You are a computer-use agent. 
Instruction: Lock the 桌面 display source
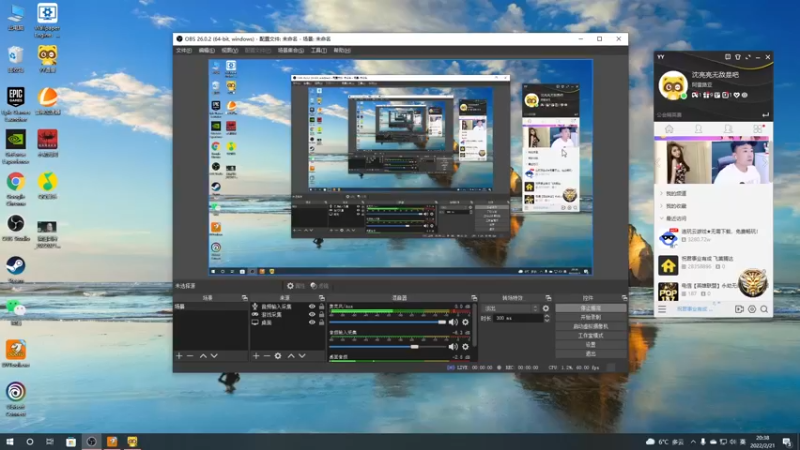321,322
